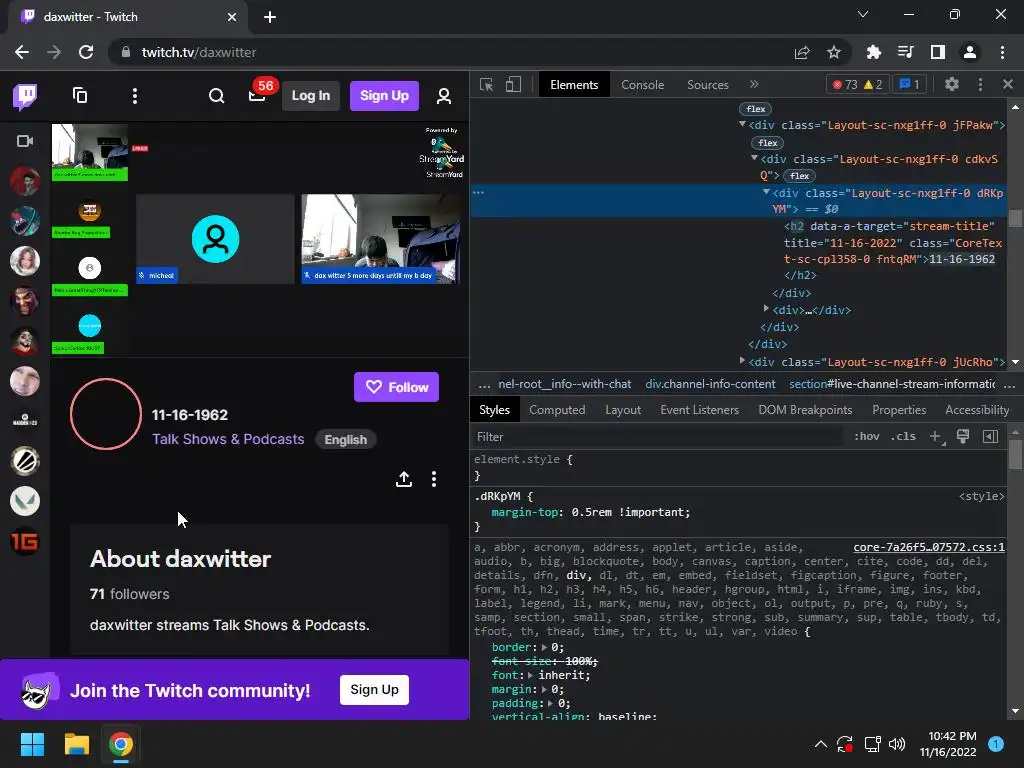
Task: Open the Properties tab in DevTools
Action: 899,410
